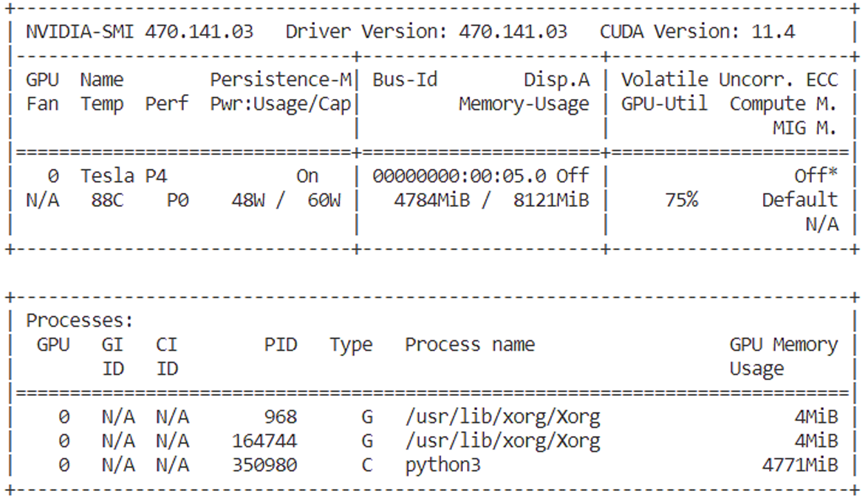Click the 60W power cap value
The width and height of the screenshot is (865, 499).
(323, 199)
